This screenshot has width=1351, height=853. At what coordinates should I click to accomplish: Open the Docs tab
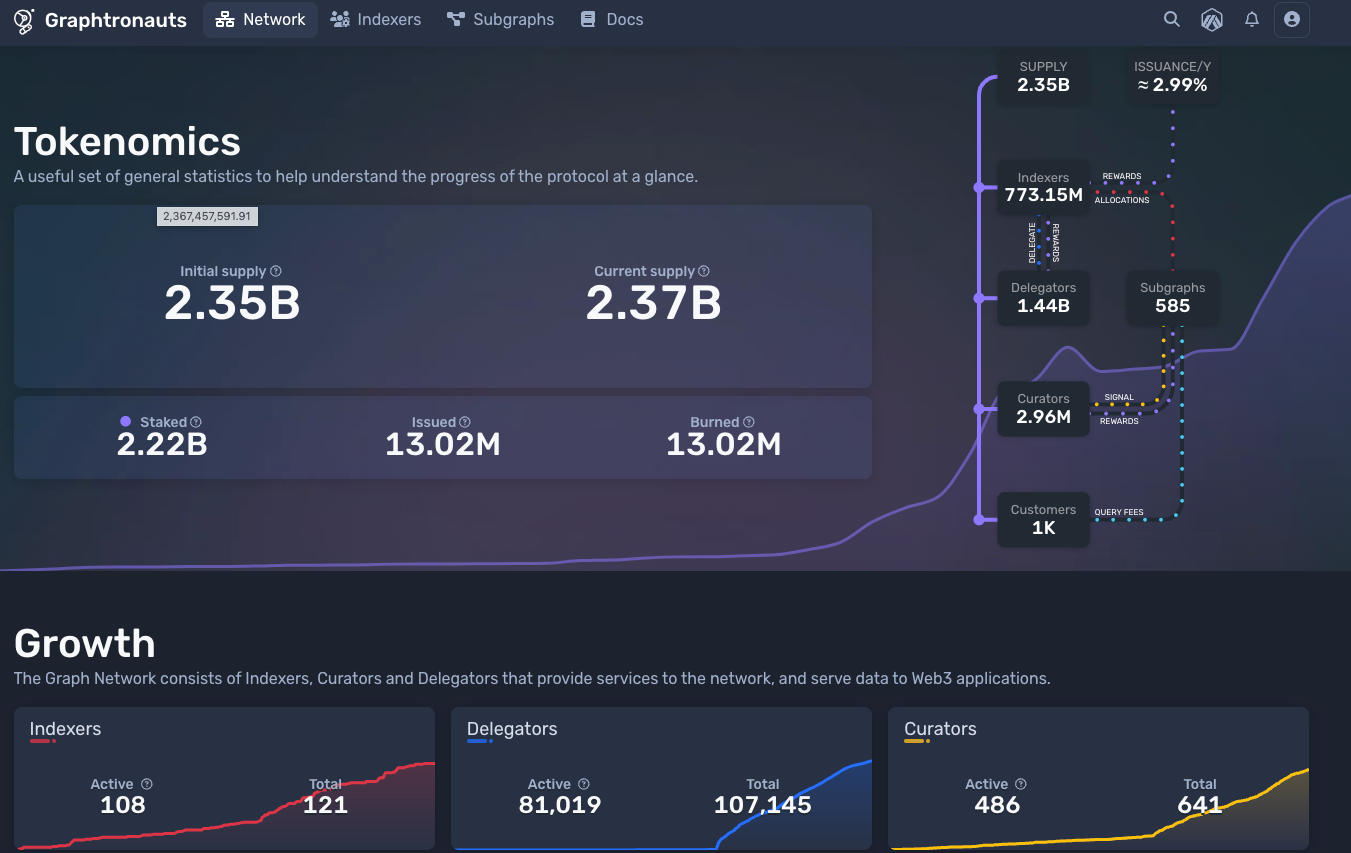click(x=612, y=19)
